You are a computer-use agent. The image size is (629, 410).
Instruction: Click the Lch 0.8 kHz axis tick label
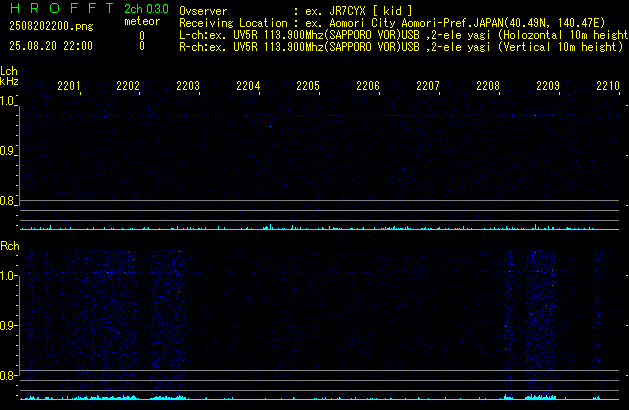click(x=7, y=201)
